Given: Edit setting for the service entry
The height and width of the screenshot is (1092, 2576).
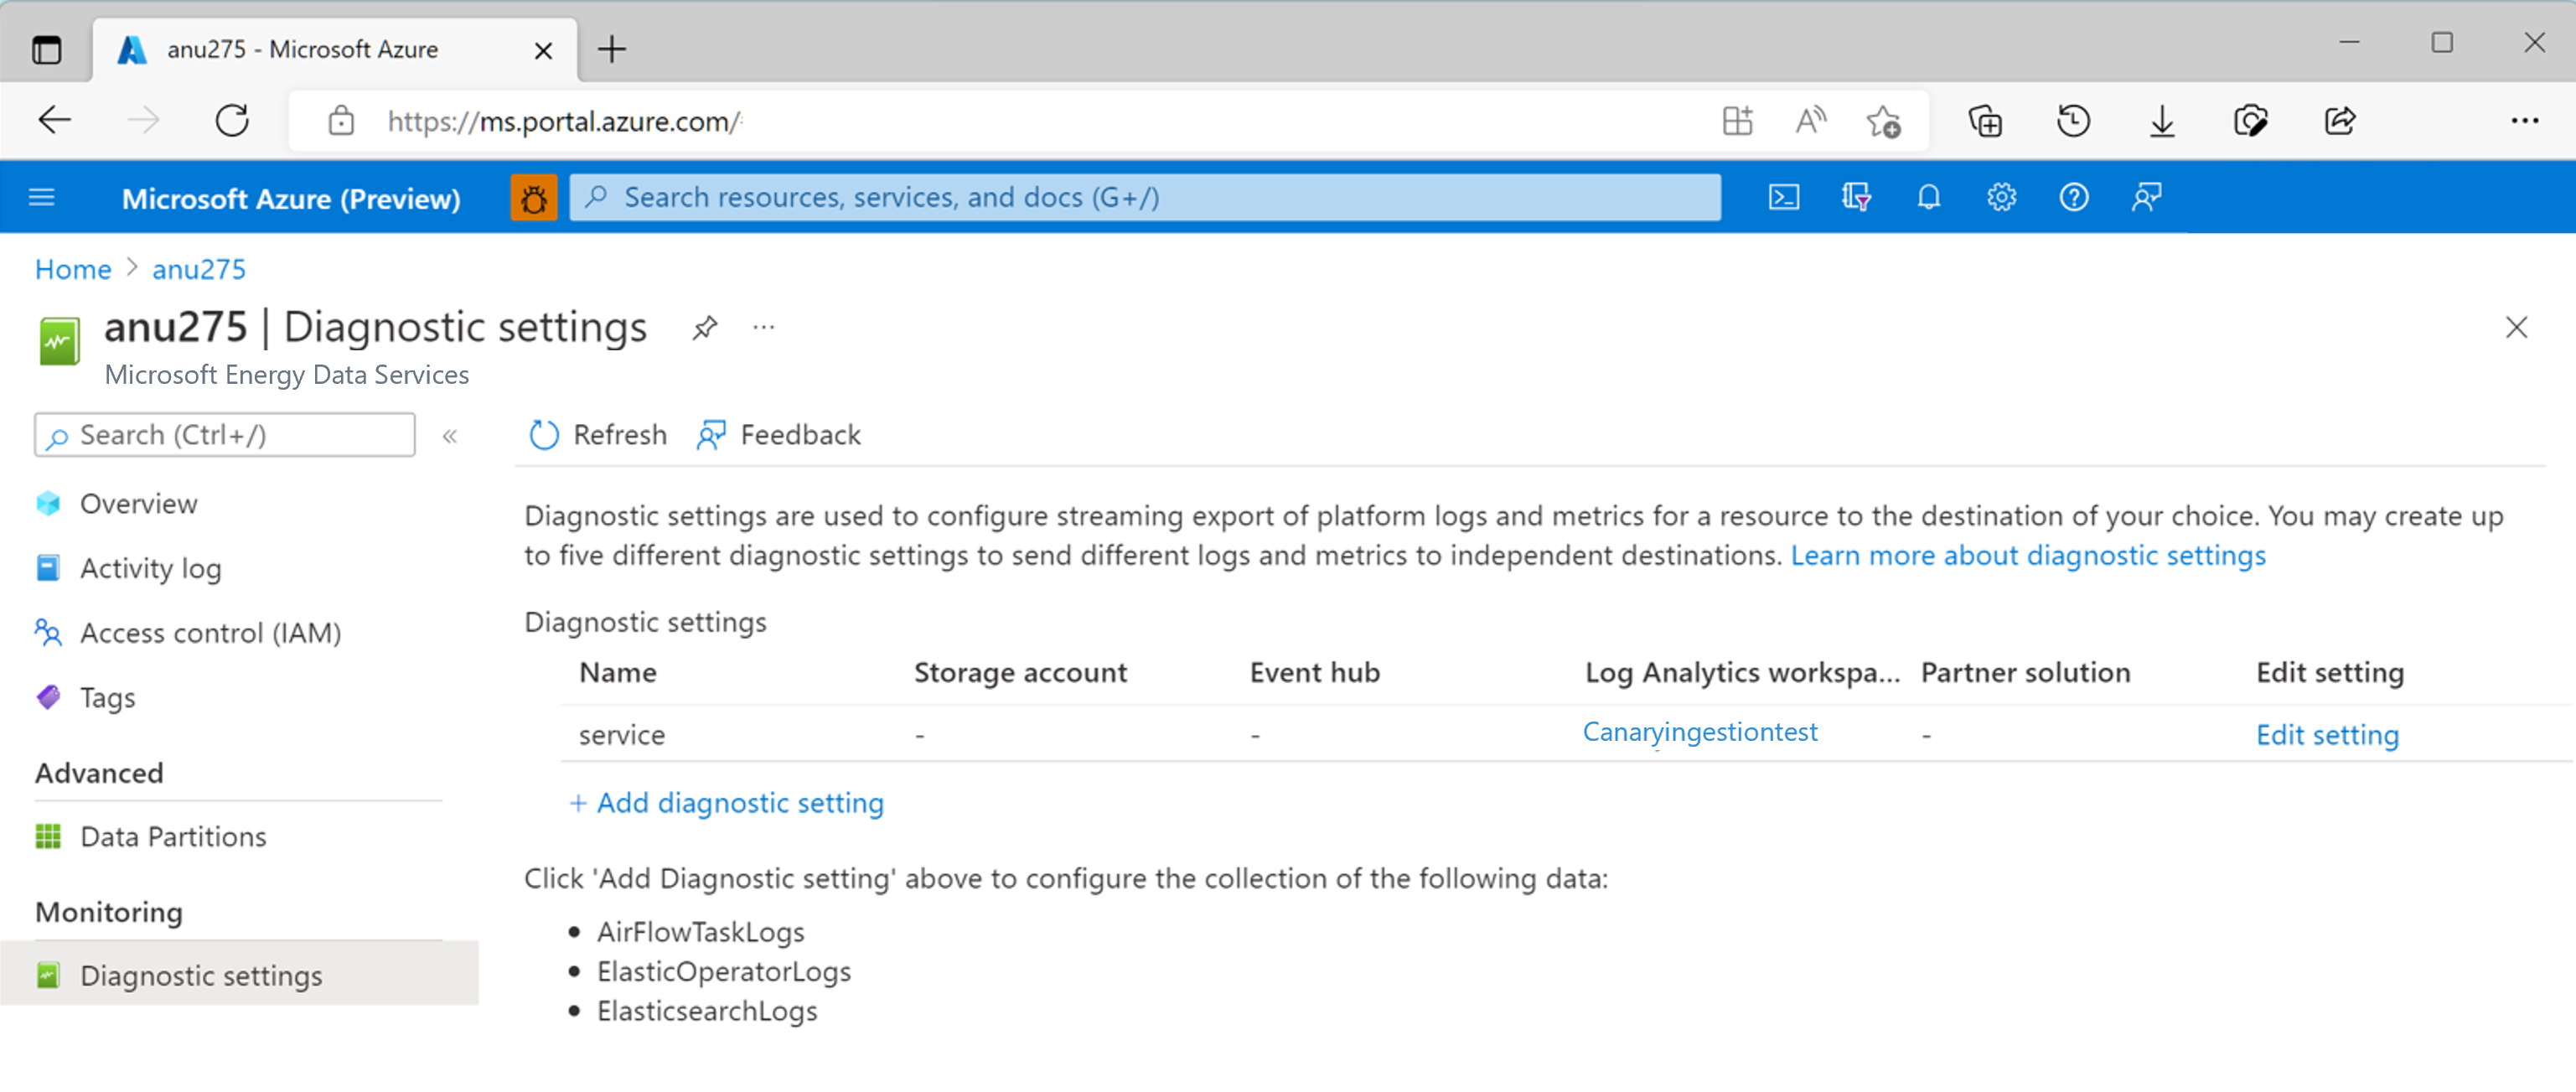Looking at the screenshot, I should pyautogui.click(x=2326, y=734).
